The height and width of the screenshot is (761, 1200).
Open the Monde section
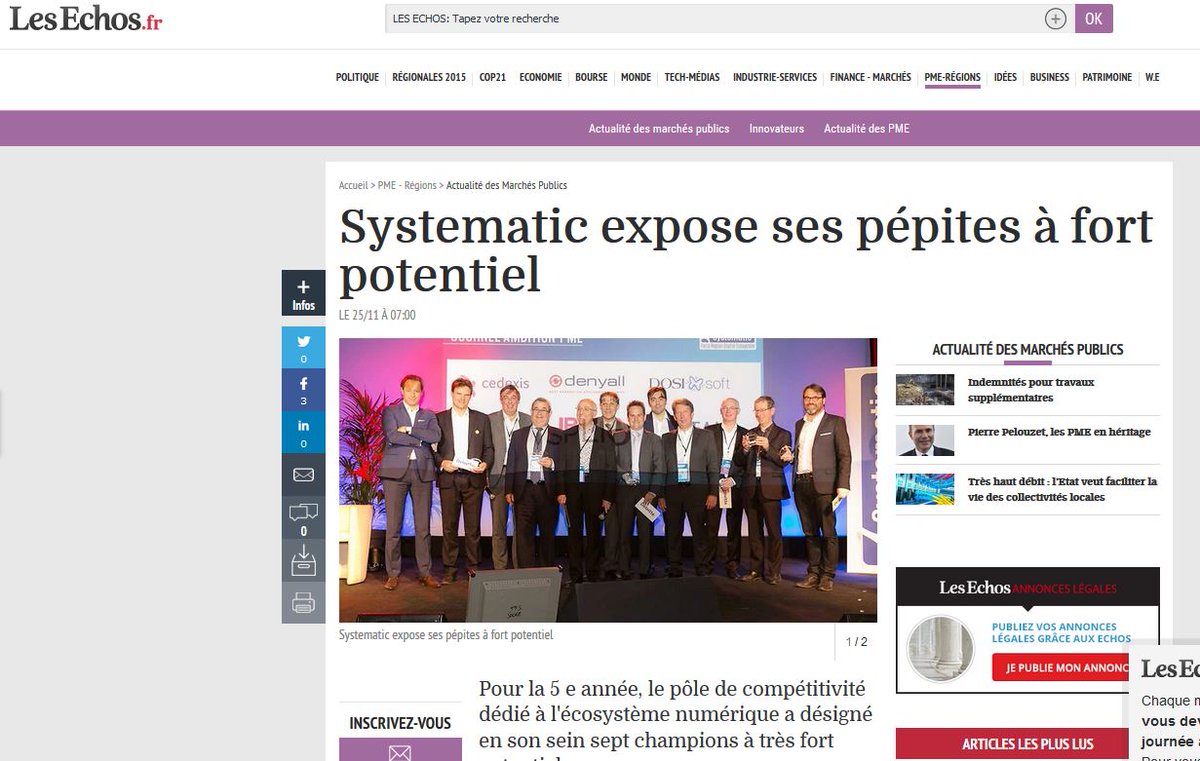[x=636, y=77]
